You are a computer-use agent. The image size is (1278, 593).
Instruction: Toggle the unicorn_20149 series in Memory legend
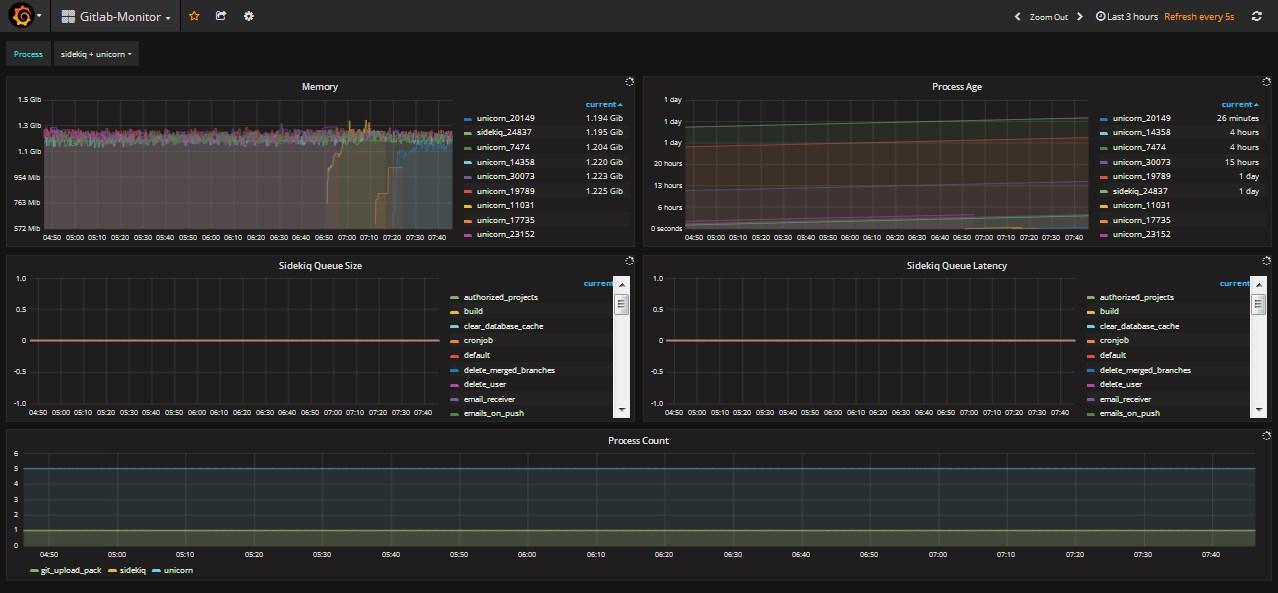tap(505, 118)
